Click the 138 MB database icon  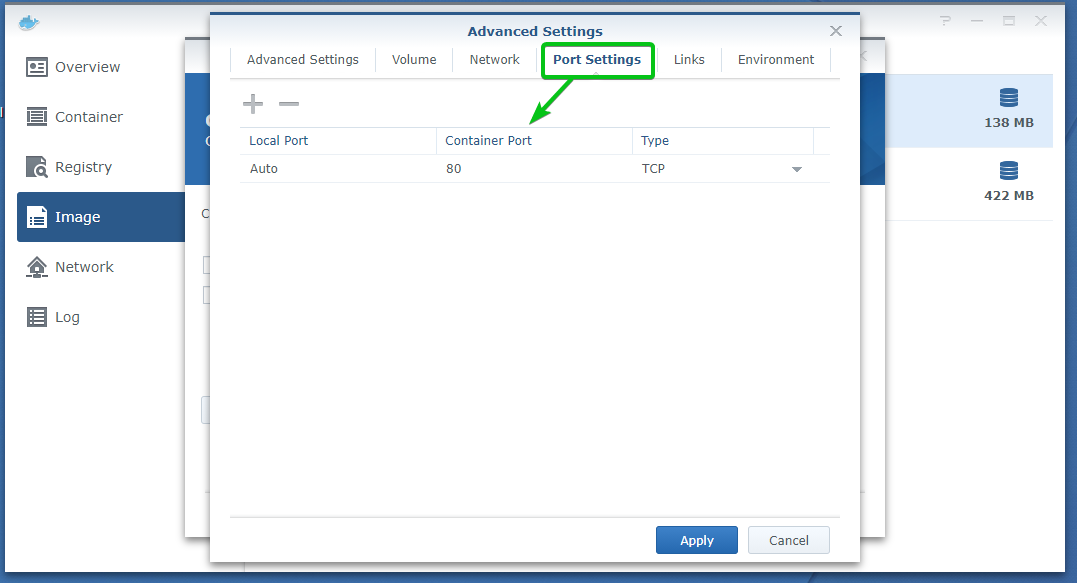point(1008,98)
